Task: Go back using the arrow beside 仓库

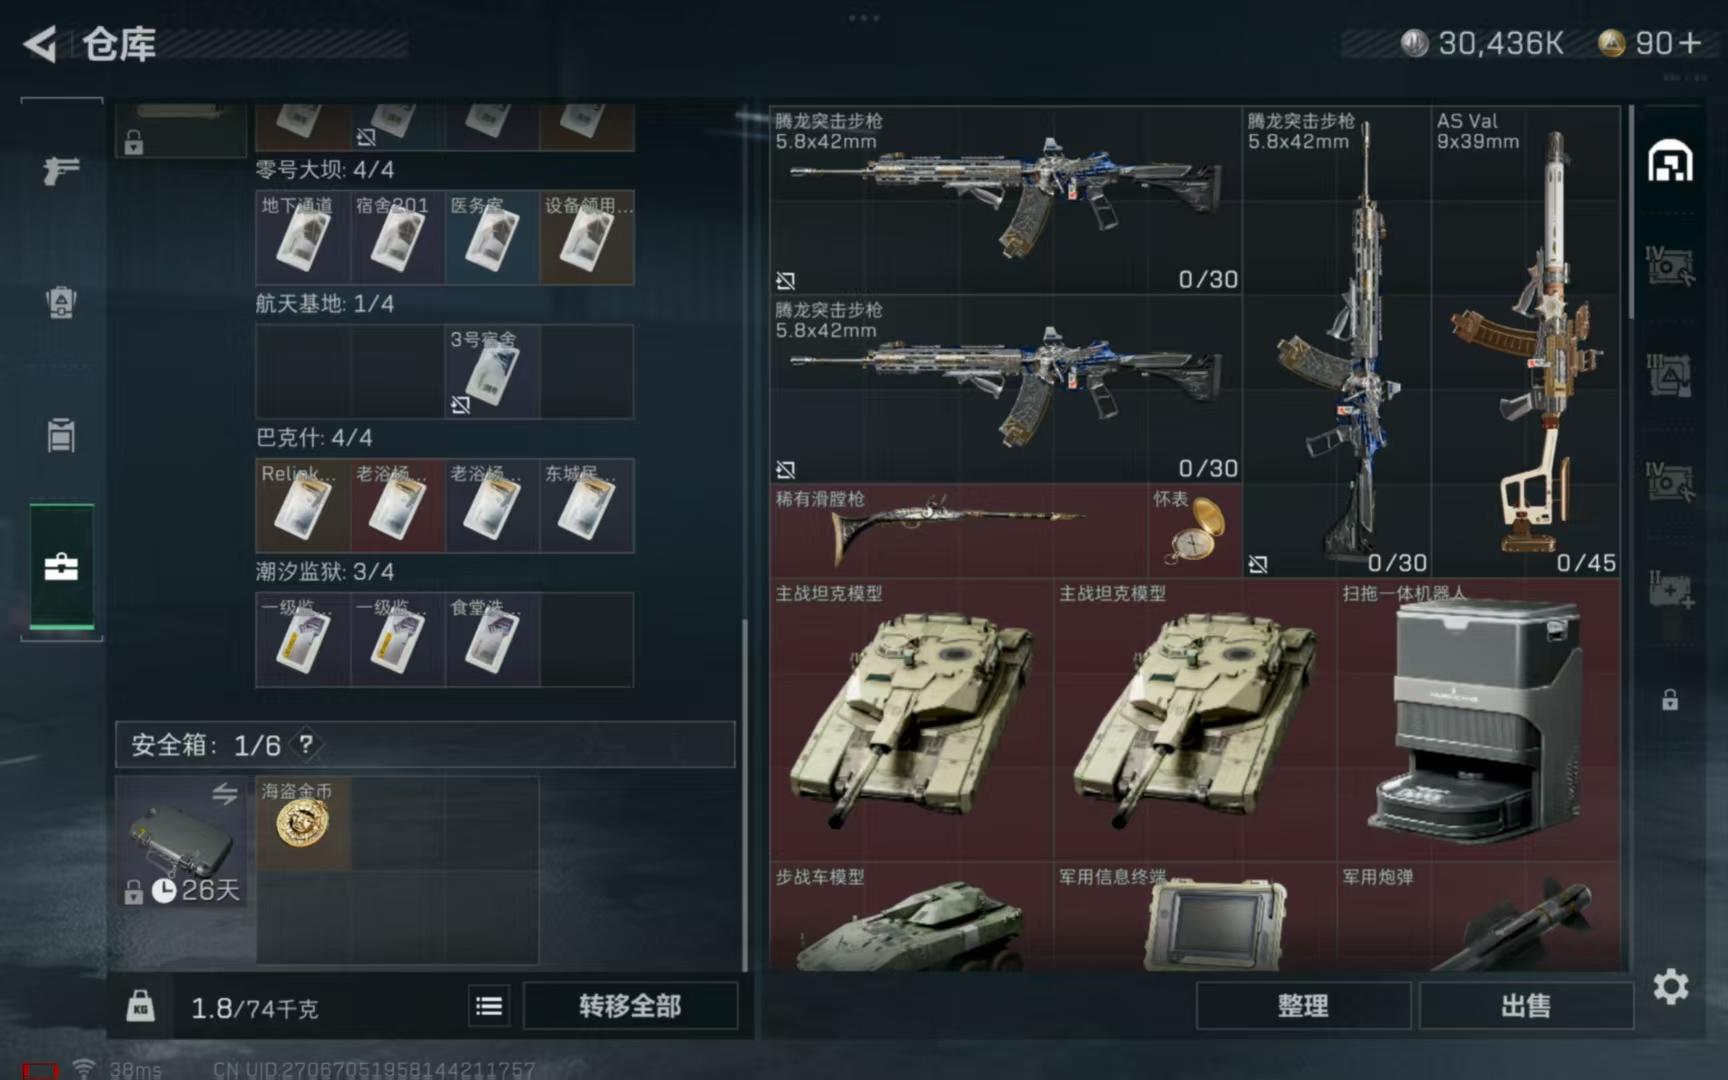Action: 40,44
